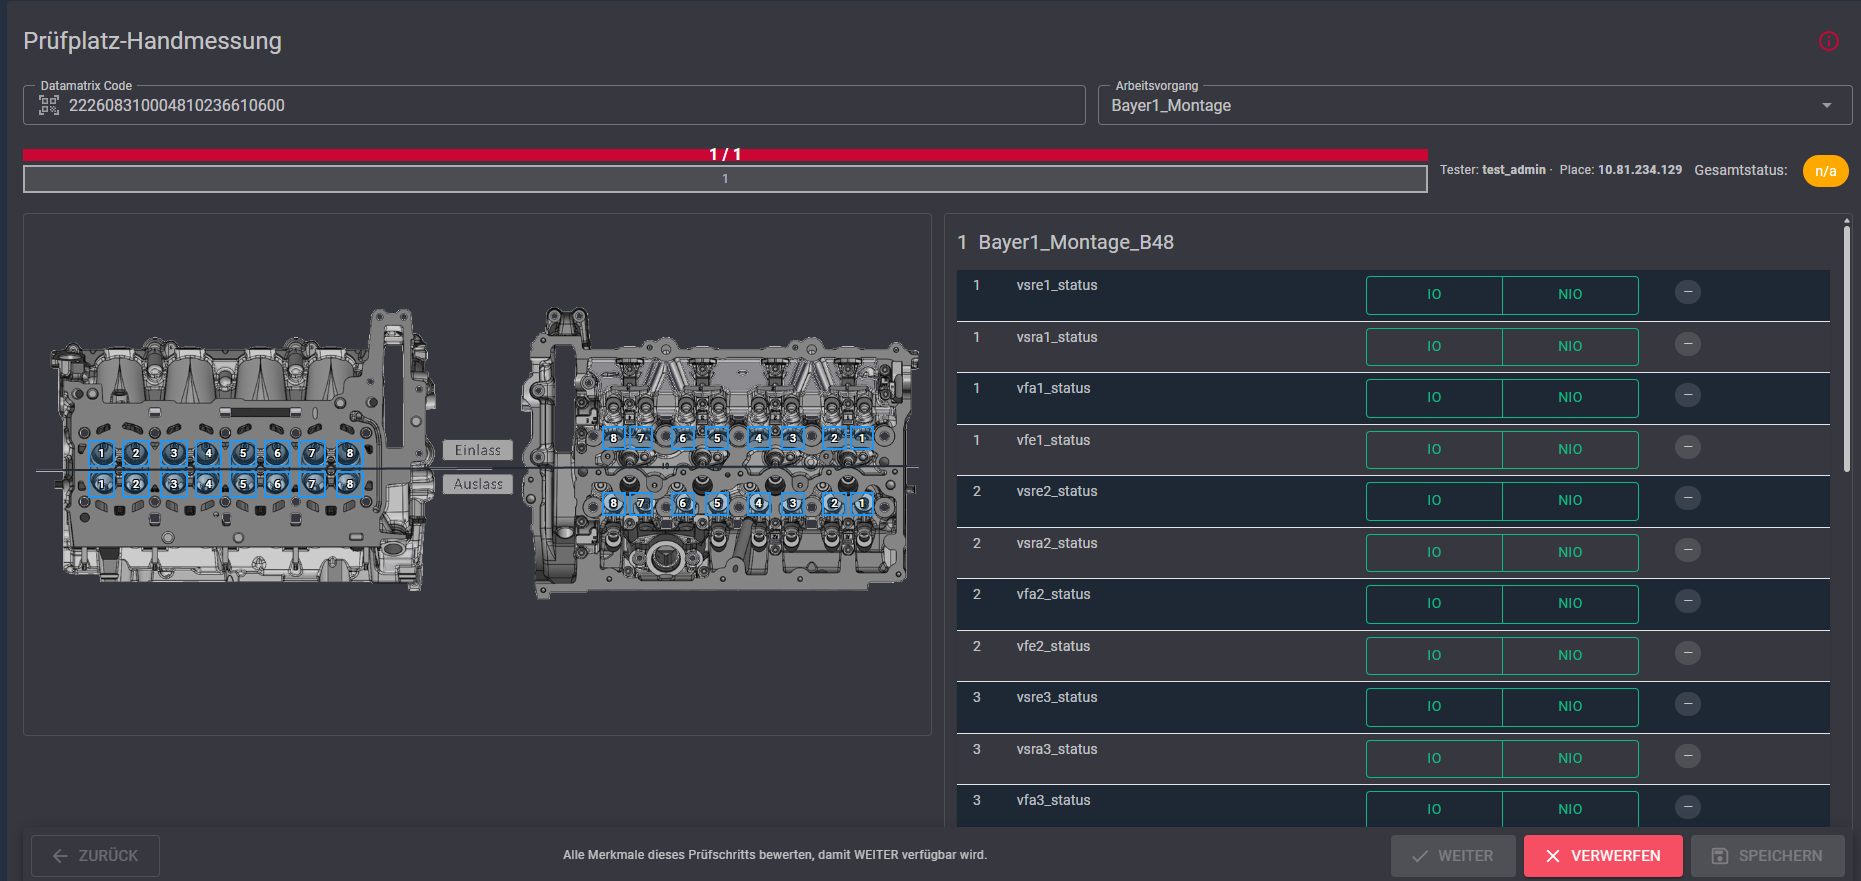The height and width of the screenshot is (881, 1861).
Task: Clear vfe2_status using minus icon
Action: [1687, 653]
